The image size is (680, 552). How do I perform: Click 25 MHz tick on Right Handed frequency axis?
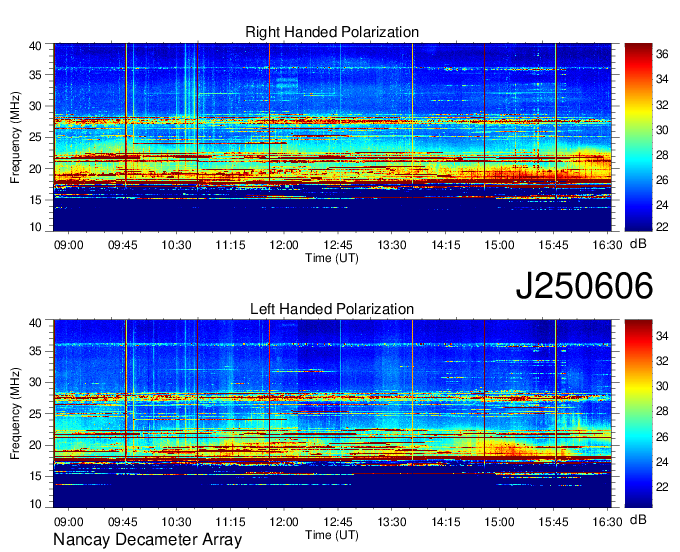click(35, 137)
